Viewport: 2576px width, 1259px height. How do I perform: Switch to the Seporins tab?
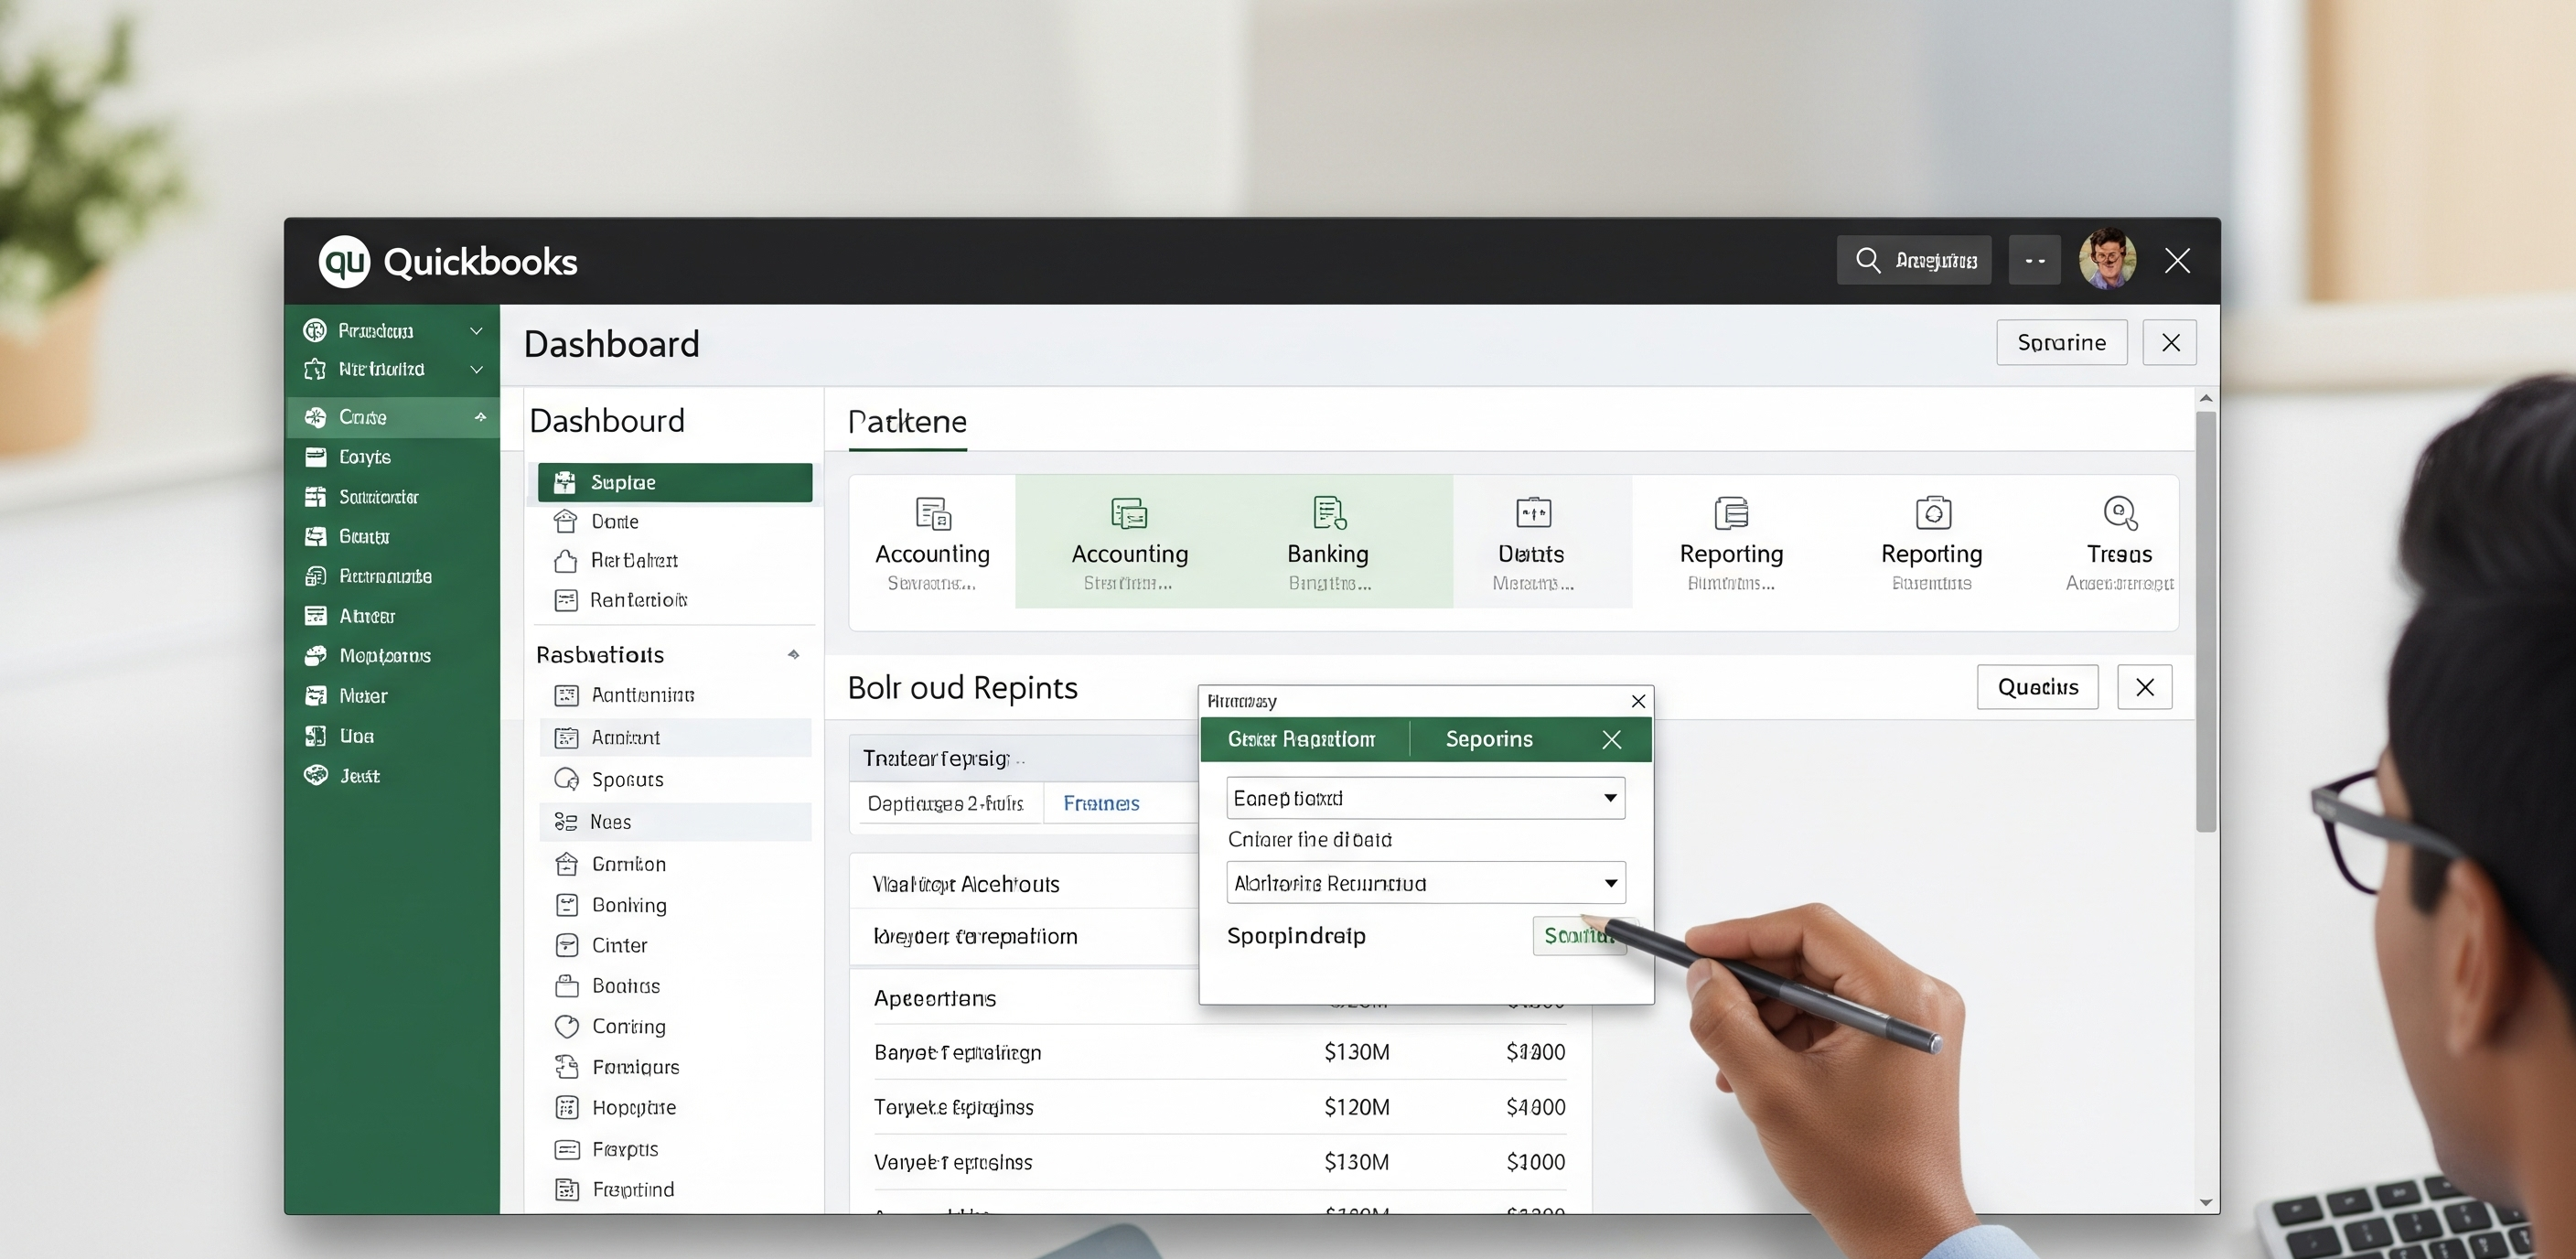[1488, 739]
